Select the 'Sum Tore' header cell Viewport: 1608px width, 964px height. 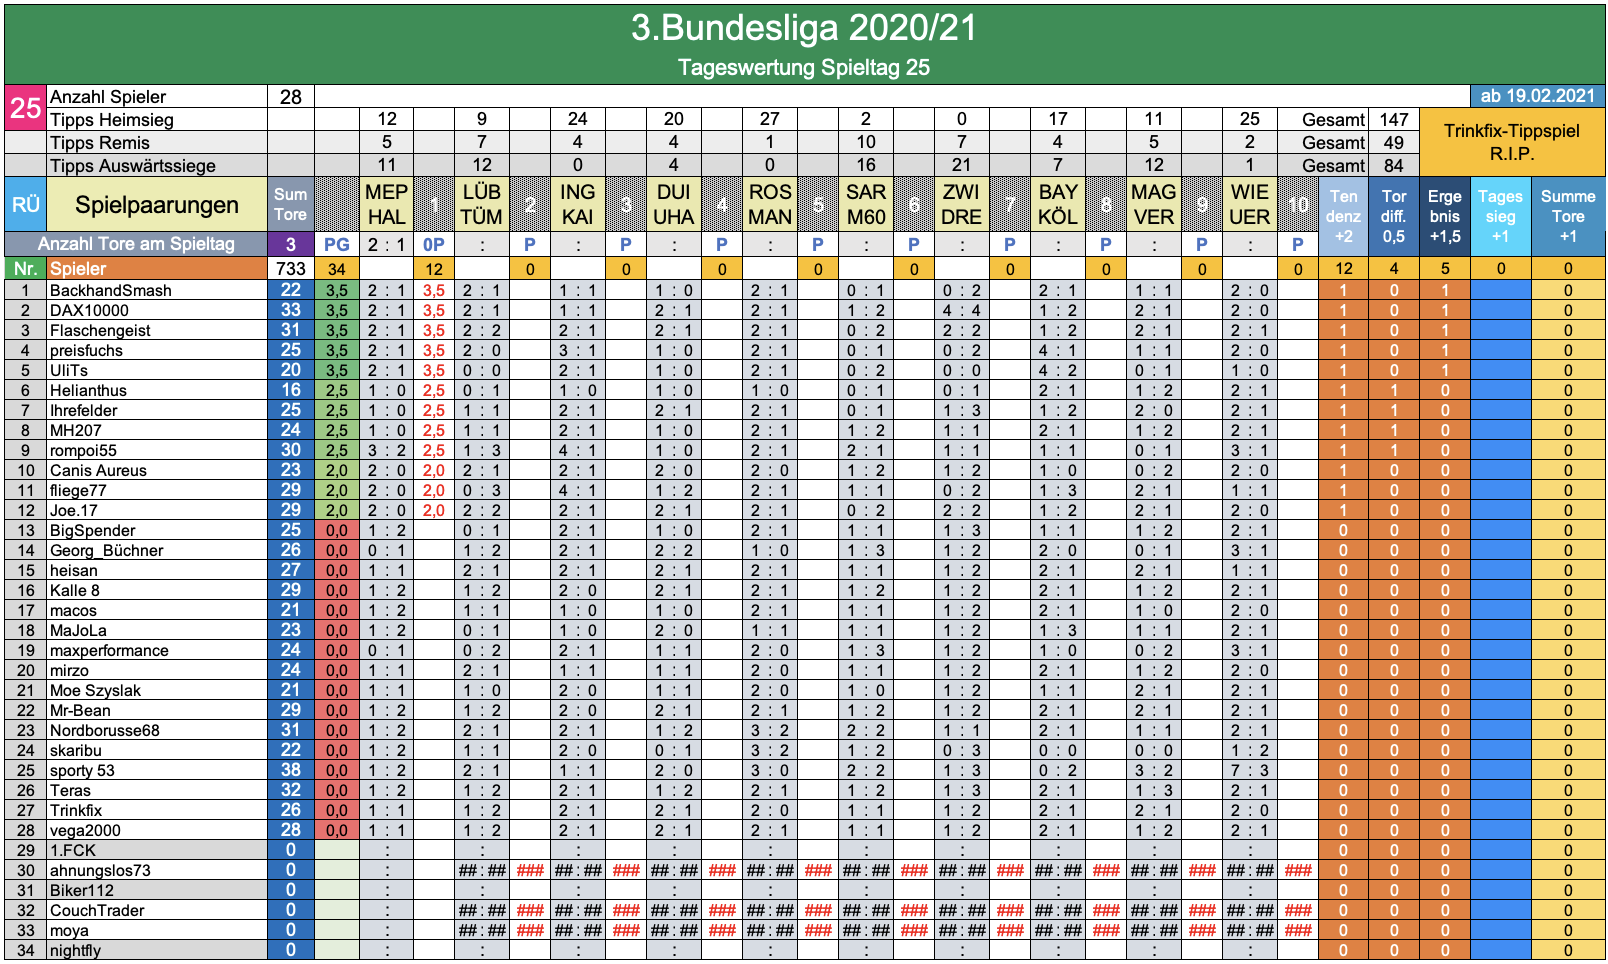291,205
